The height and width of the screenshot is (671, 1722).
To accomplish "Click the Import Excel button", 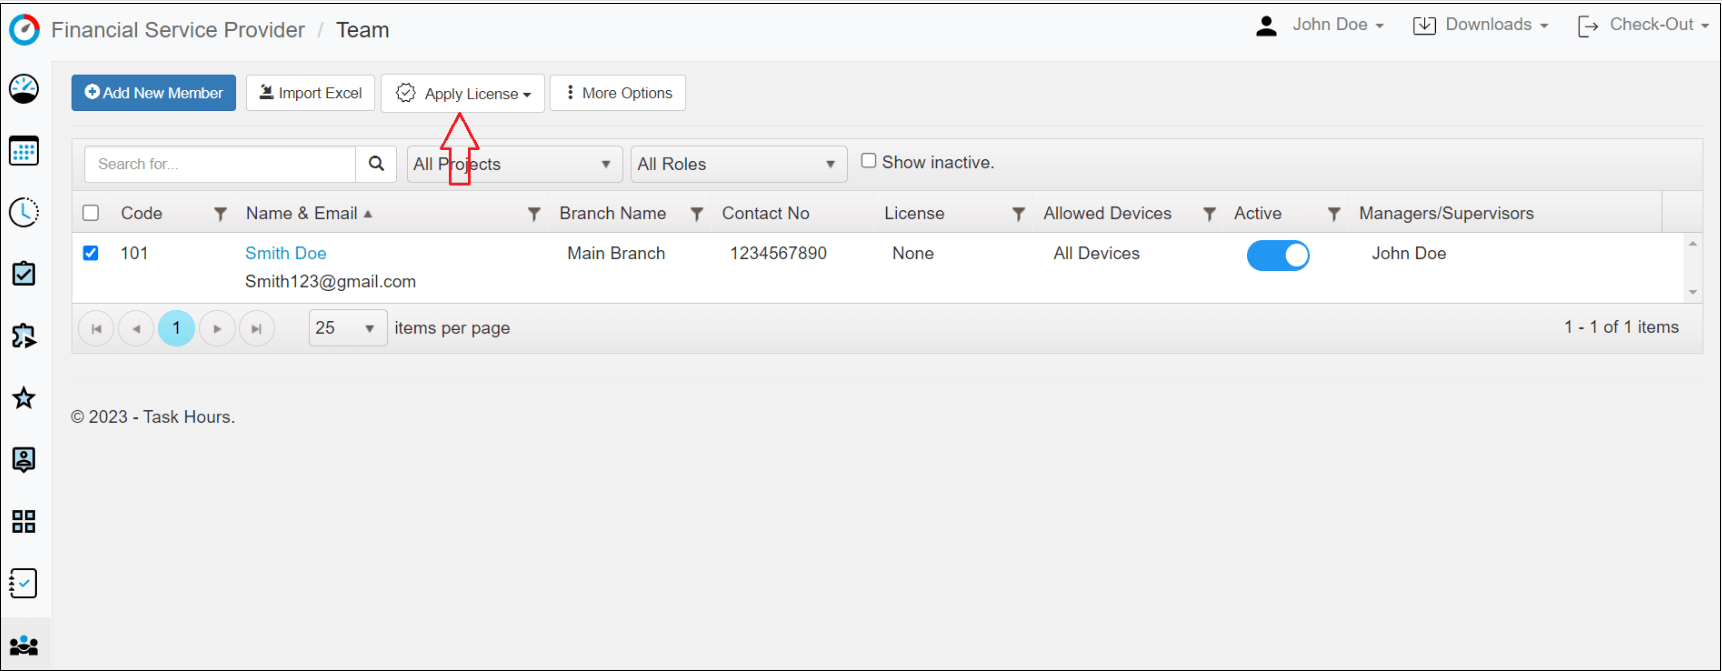I will (x=311, y=93).
